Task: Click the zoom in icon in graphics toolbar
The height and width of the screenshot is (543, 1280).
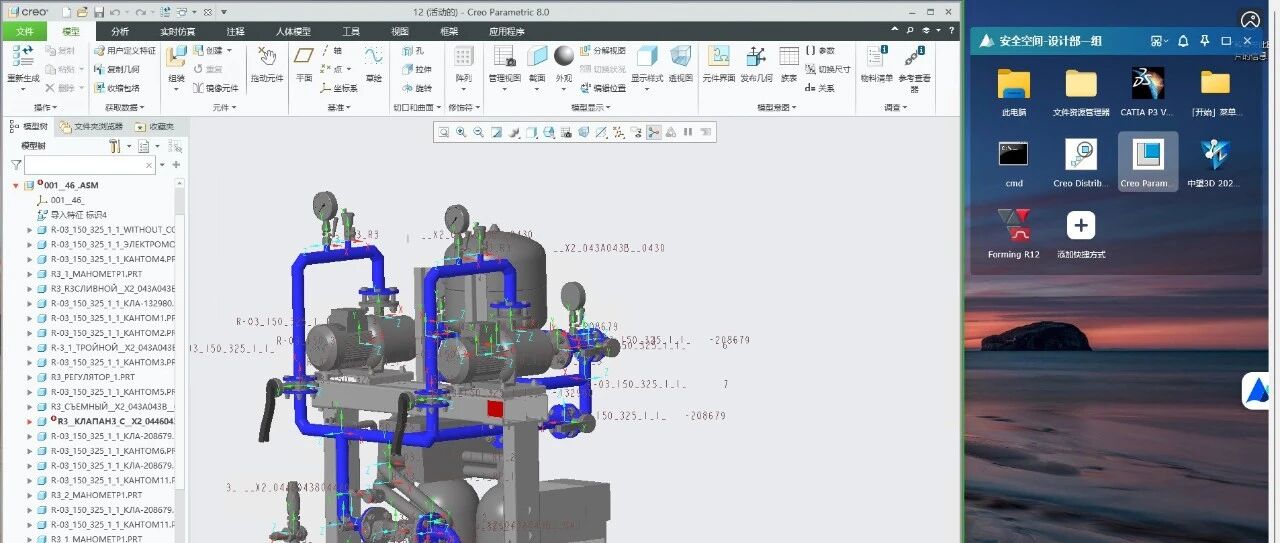Action: [x=461, y=132]
